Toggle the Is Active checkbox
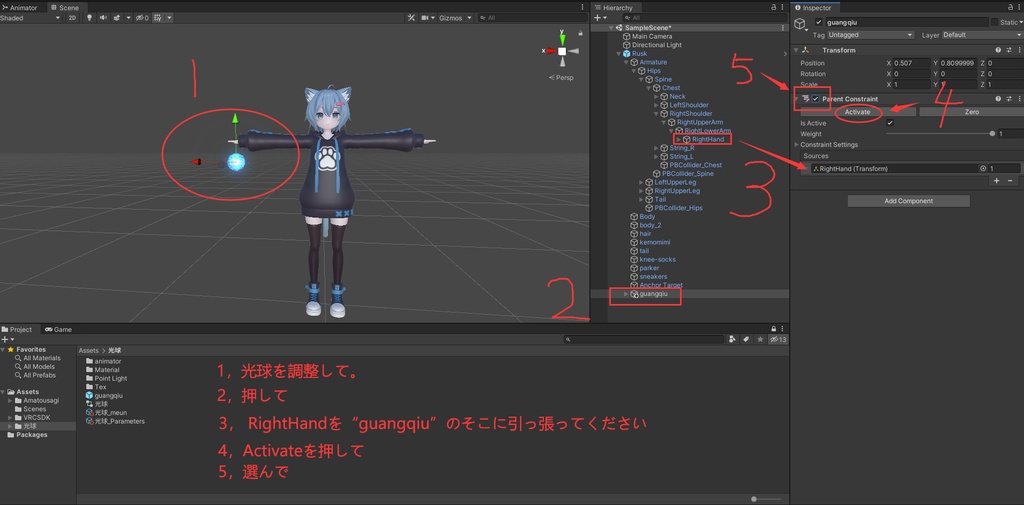This screenshot has width=1024, height=505. coord(889,123)
